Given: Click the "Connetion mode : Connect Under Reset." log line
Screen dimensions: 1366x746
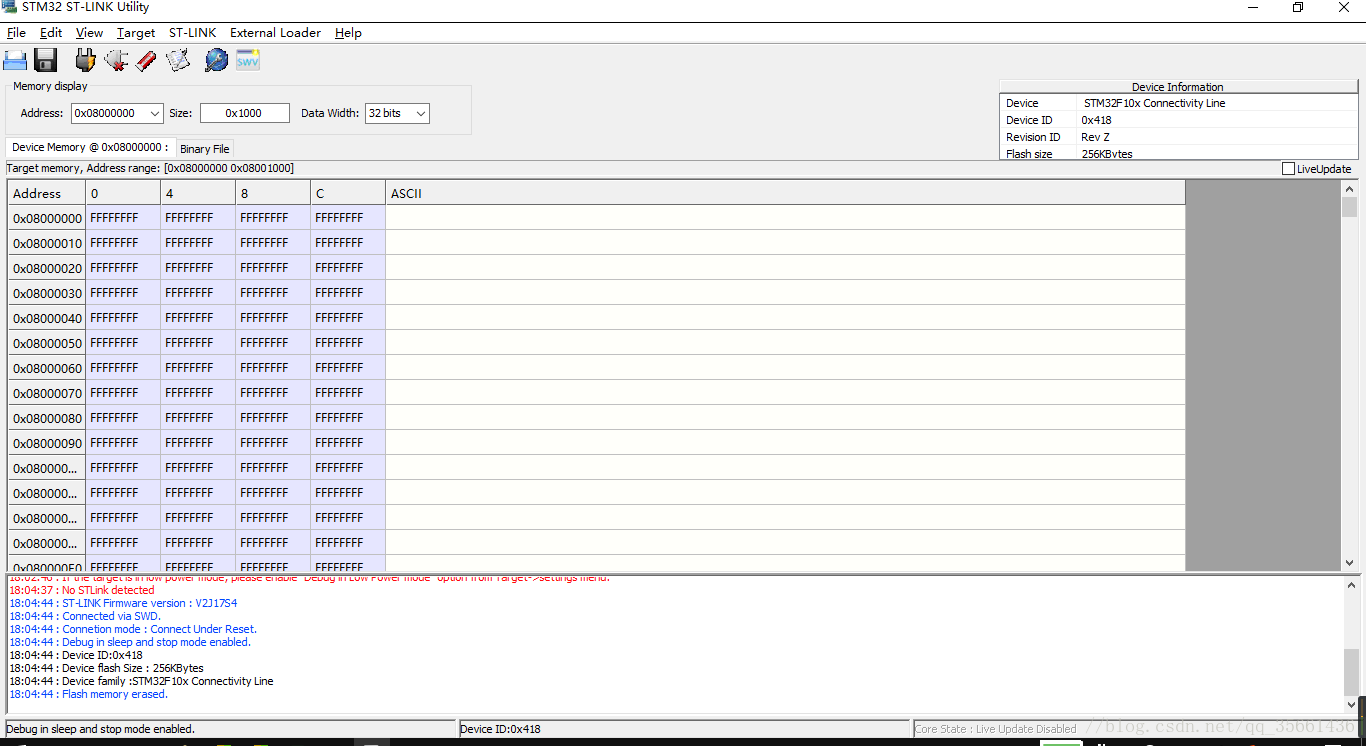Looking at the screenshot, I should click(x=133, y=629).
